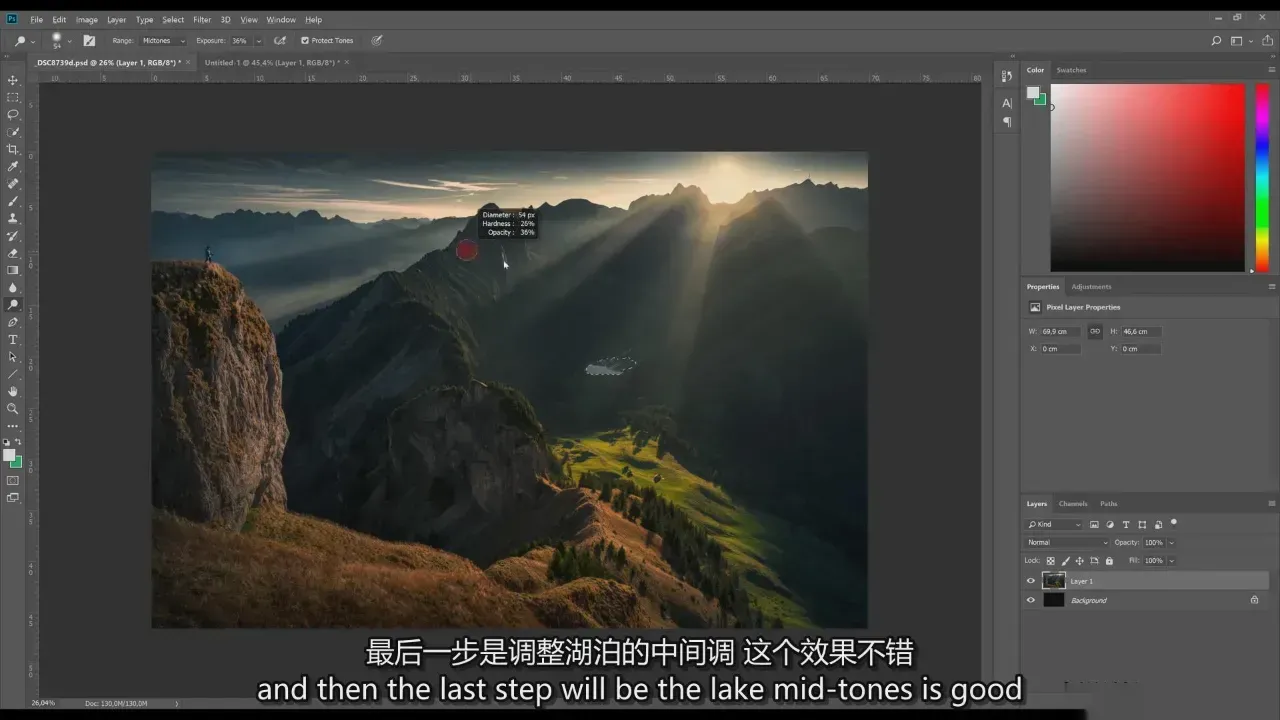Click the W width field in Properties
The height and width of the screenshot is (720, 1280).
[1061, 331]
